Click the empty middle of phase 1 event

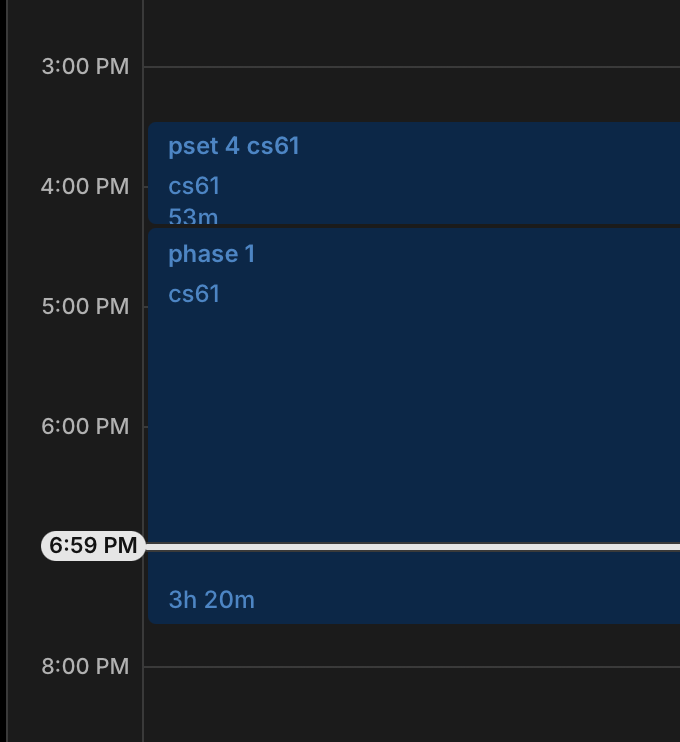[x=412, y=420]
